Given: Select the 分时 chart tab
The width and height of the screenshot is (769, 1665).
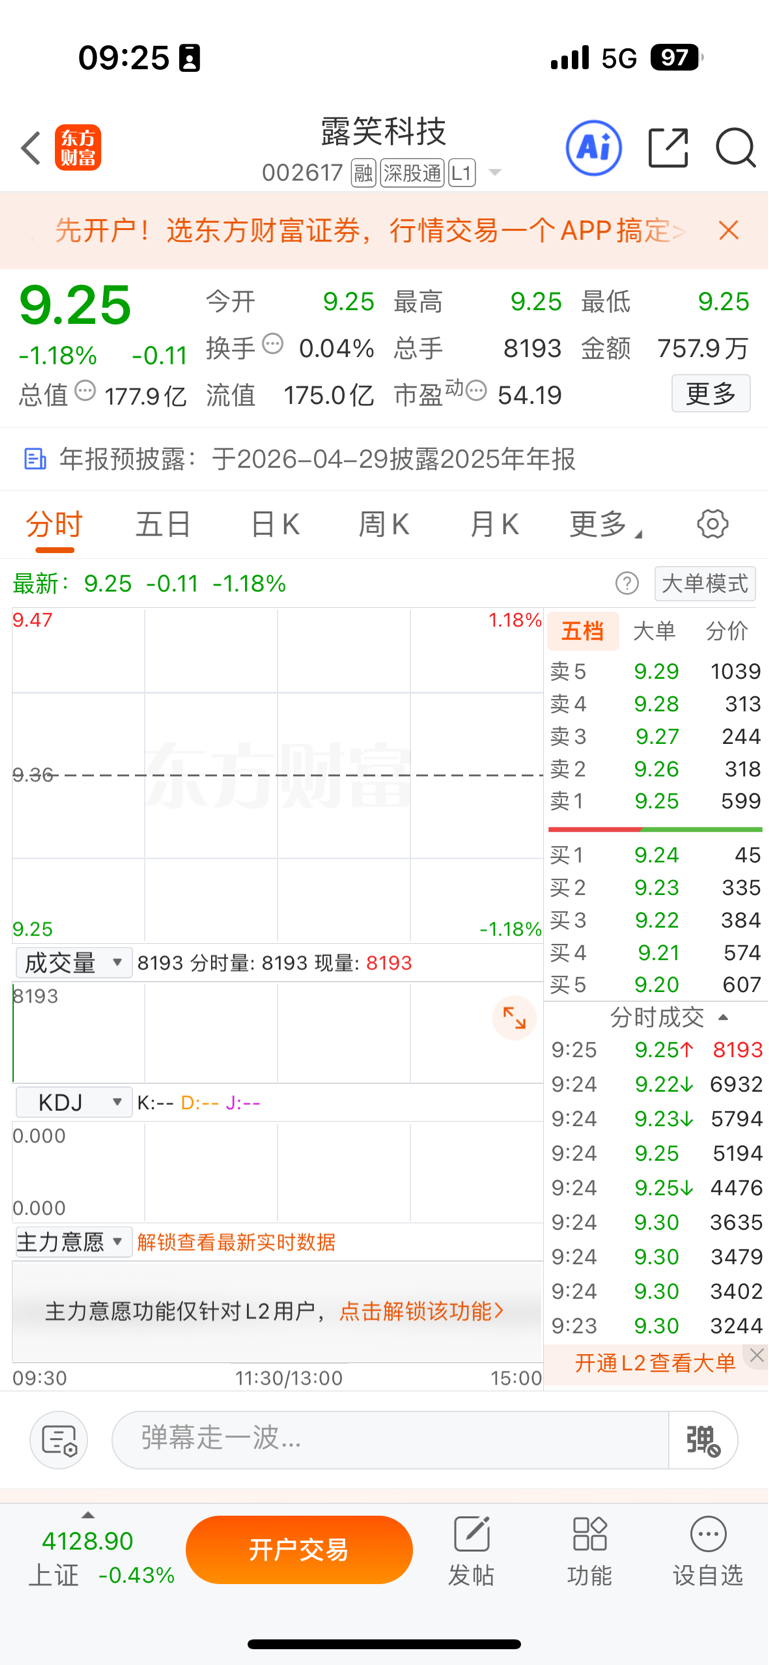Looking at the screenshot, I should (x=54, y=524).
